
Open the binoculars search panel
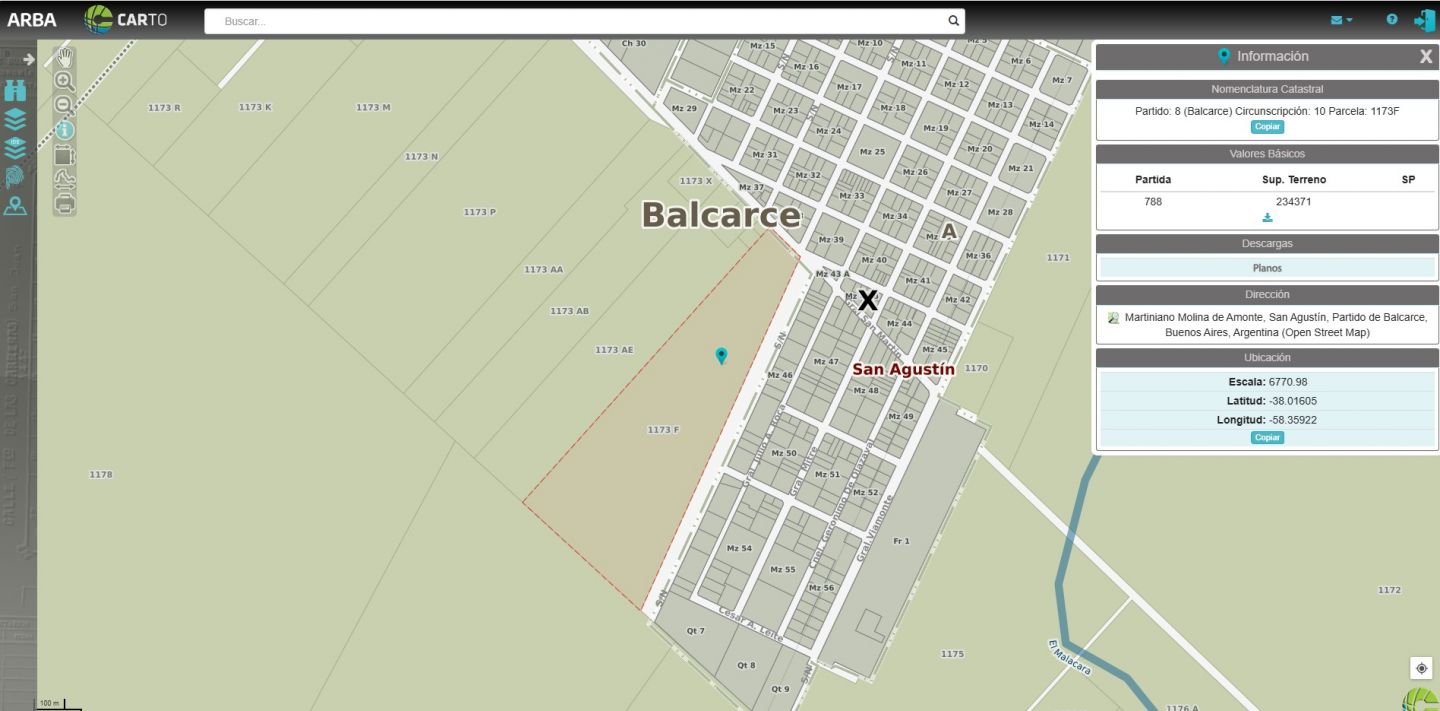tap(15, 90)
